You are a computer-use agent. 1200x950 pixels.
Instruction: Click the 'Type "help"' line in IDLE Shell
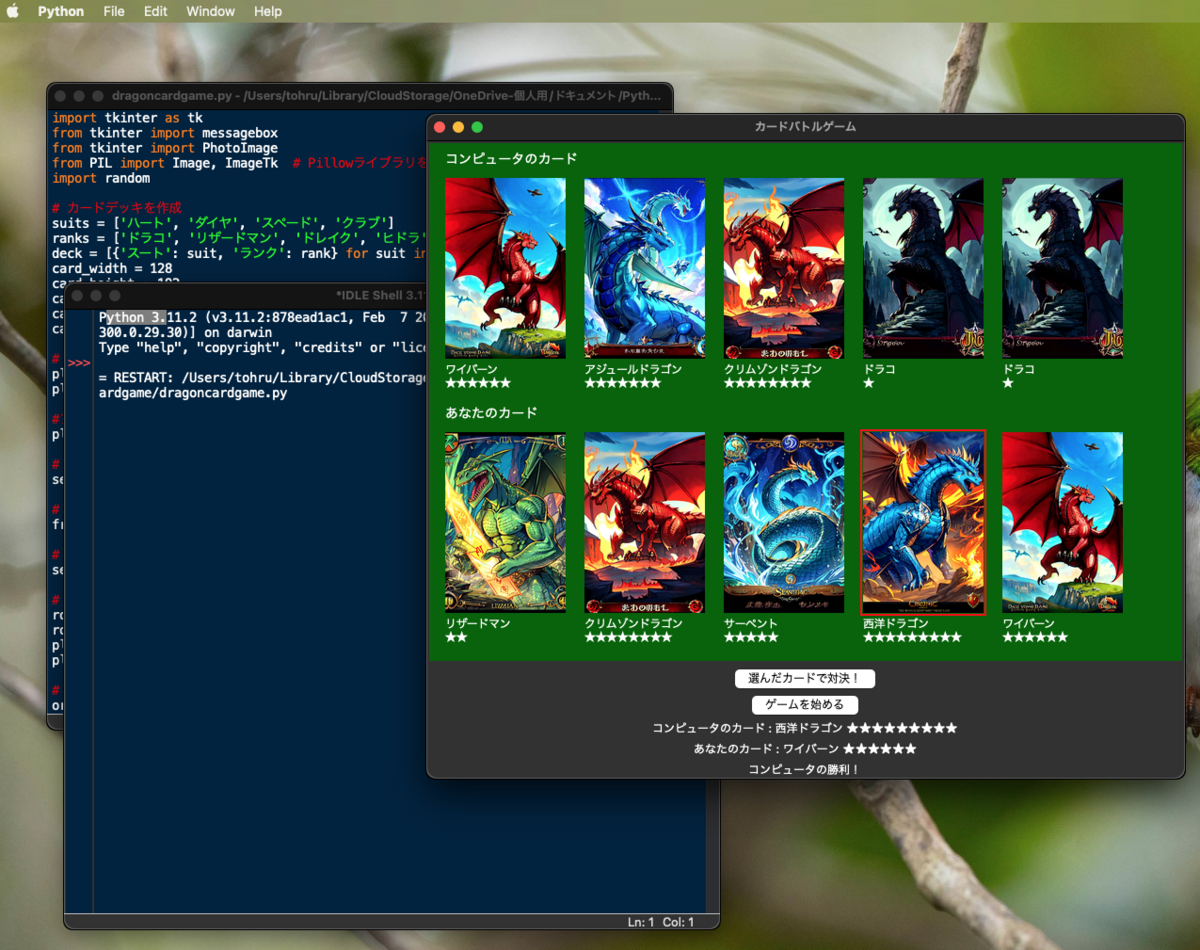click(262, 347)
